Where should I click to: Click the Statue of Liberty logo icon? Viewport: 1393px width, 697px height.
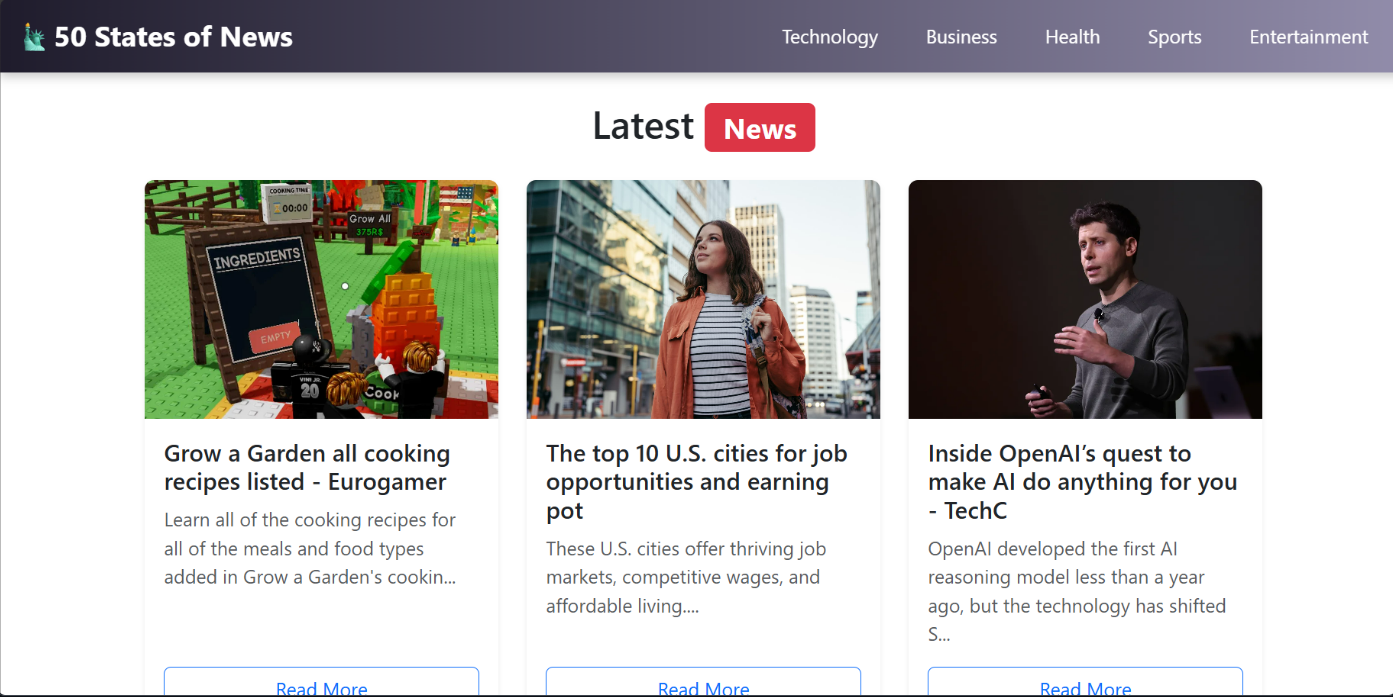(34, 37)
